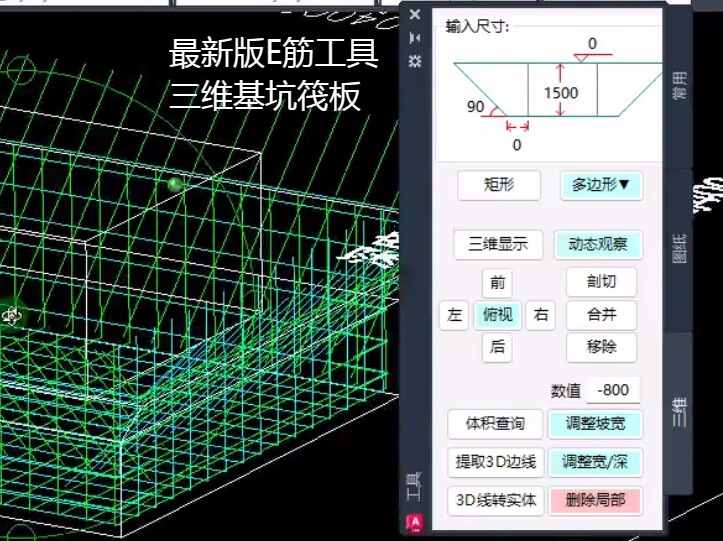
Task: Click the palette auto-hide pin icon
Action: pyautogui.click(x=416, y=38)
